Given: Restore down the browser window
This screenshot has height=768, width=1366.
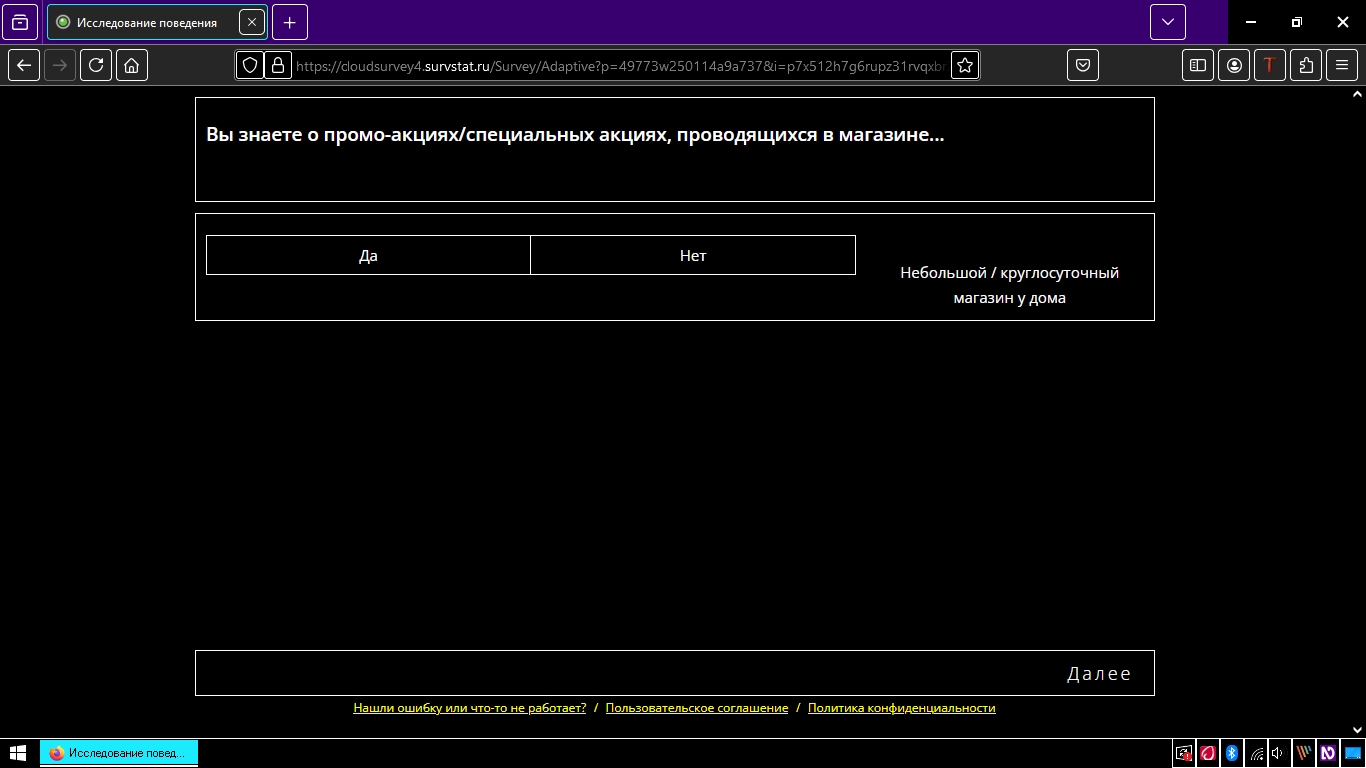Looking at the screenshot, I should click(1297, 22).
